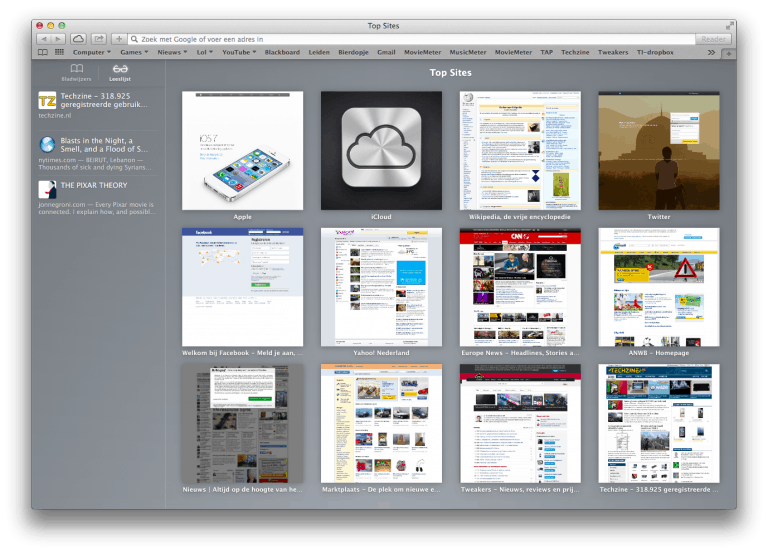This screenshot has width=768, height=553.
Task: Go back with the back arrow
Action: click(44, 39)
